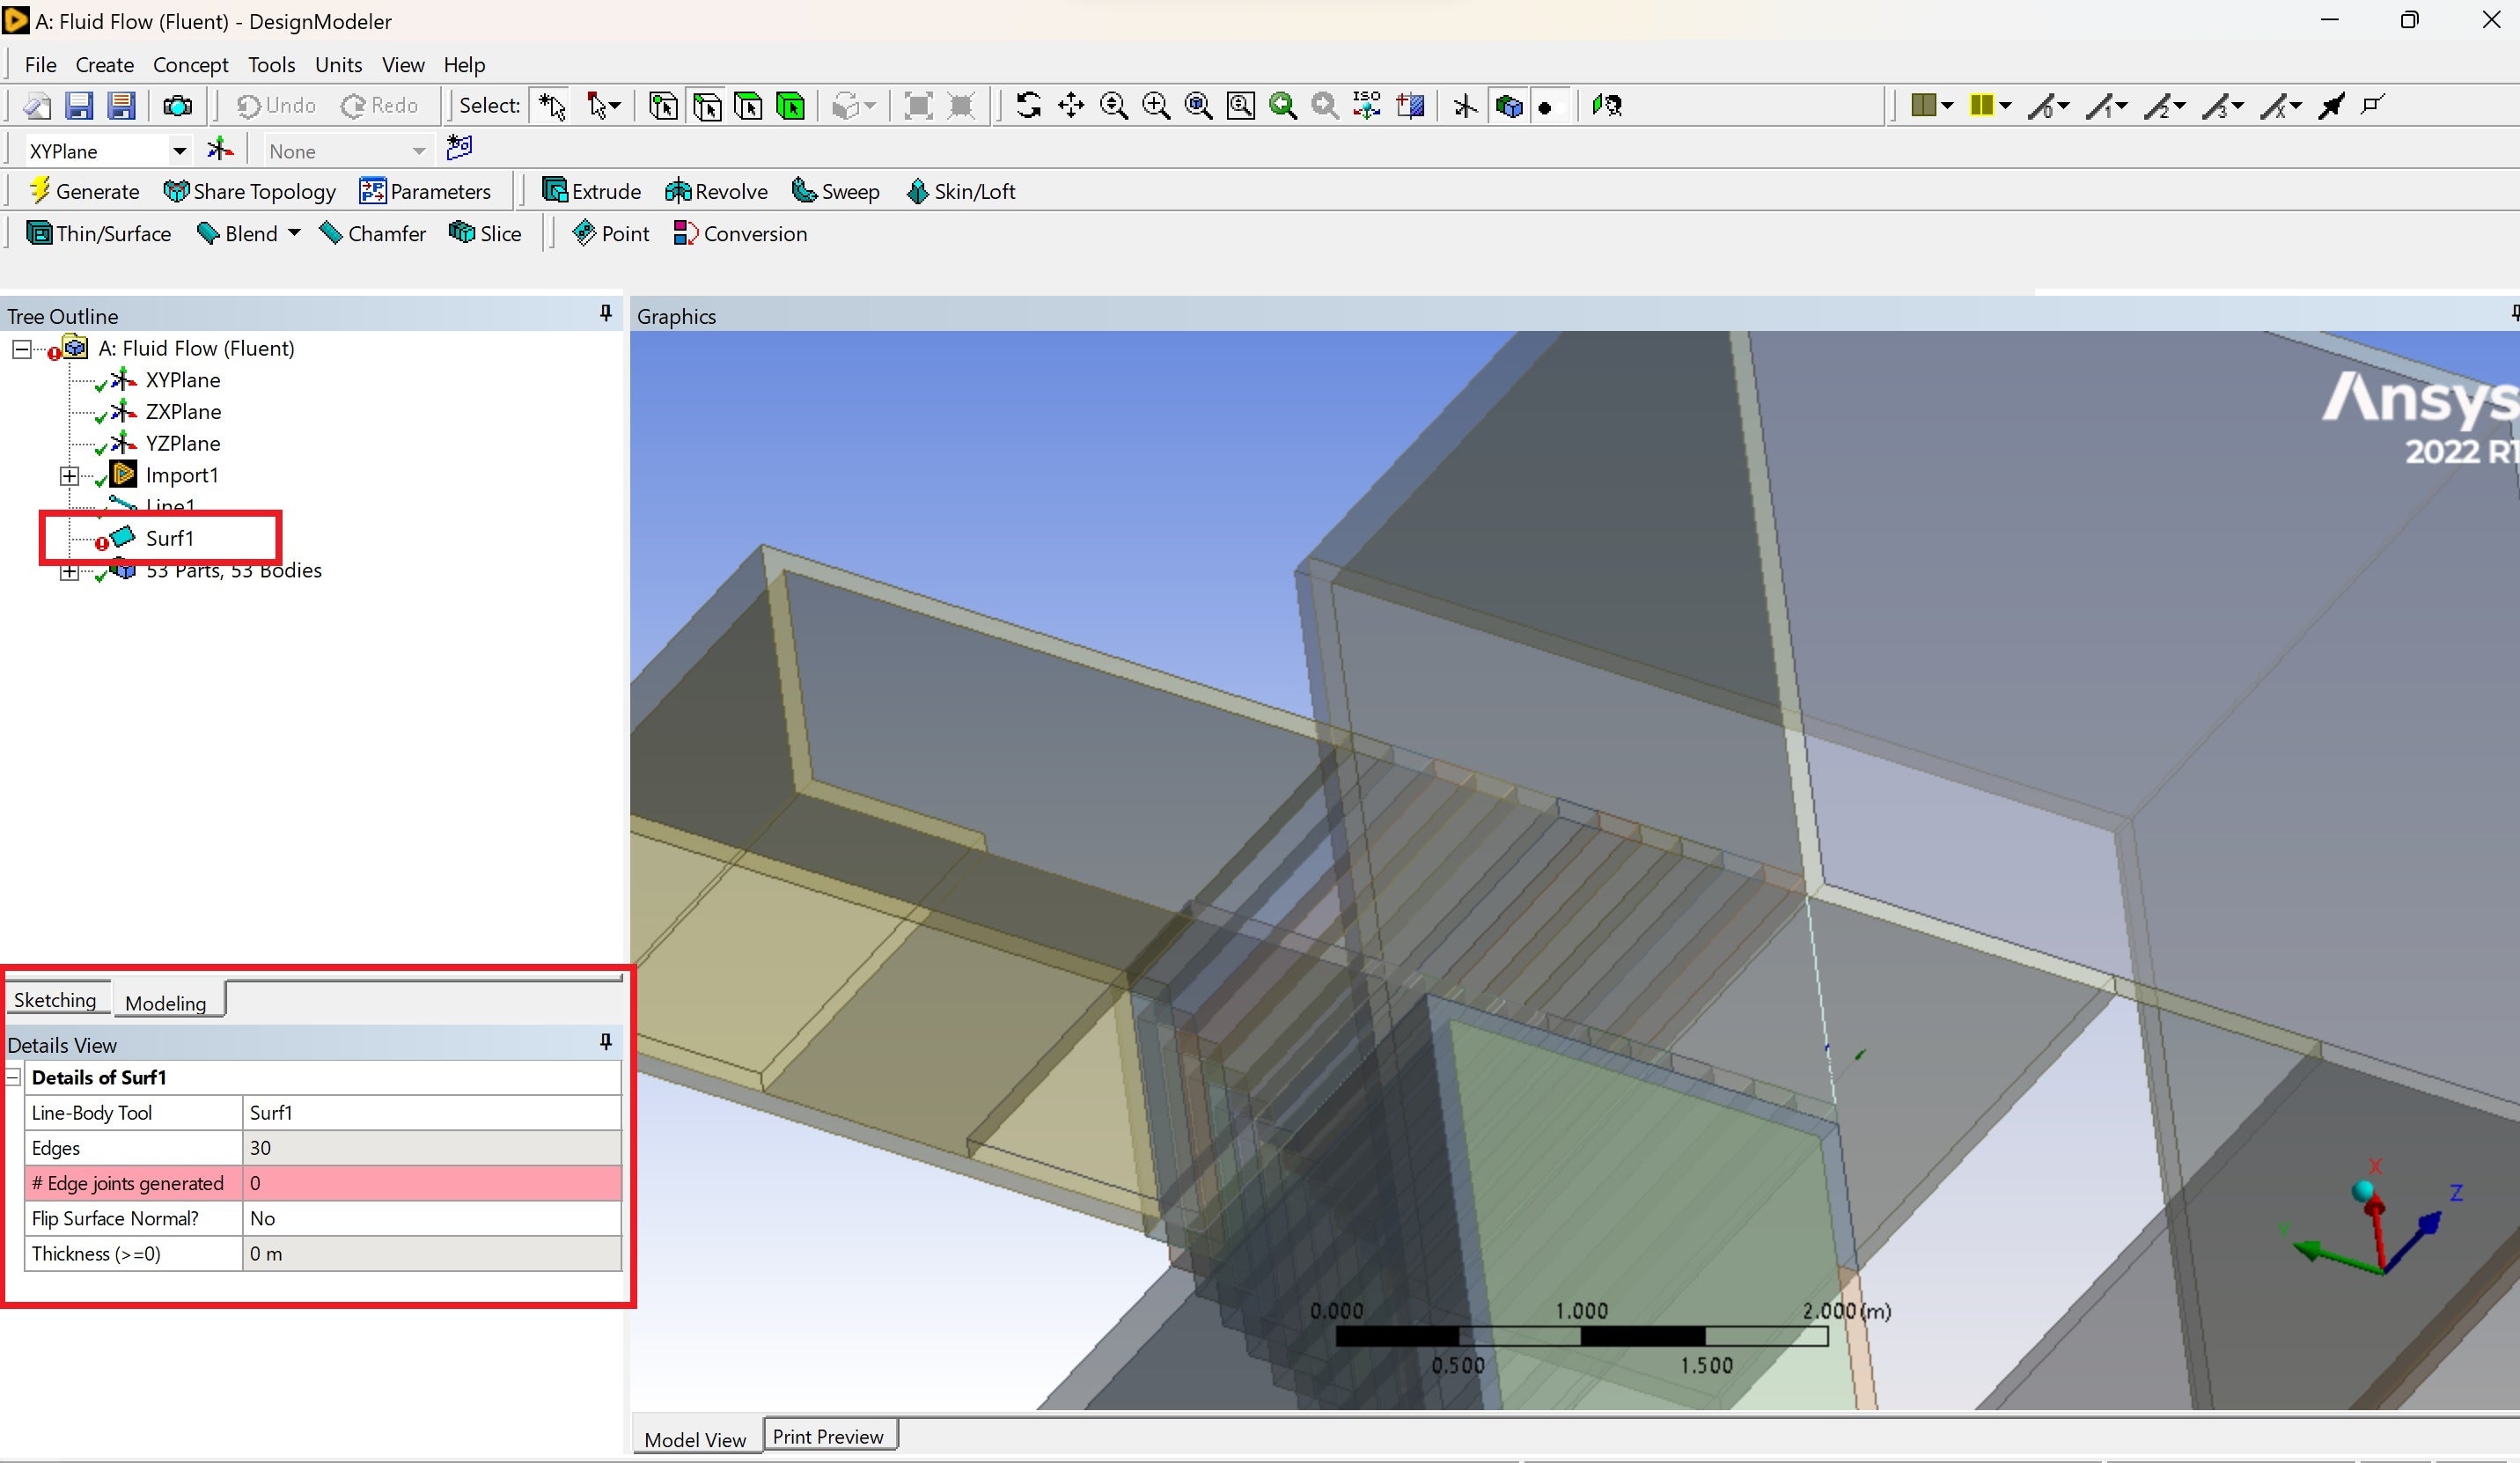2520x1463 pixels.
Task: Click the Thin/Surface button
Action: [x=98, y=233]
